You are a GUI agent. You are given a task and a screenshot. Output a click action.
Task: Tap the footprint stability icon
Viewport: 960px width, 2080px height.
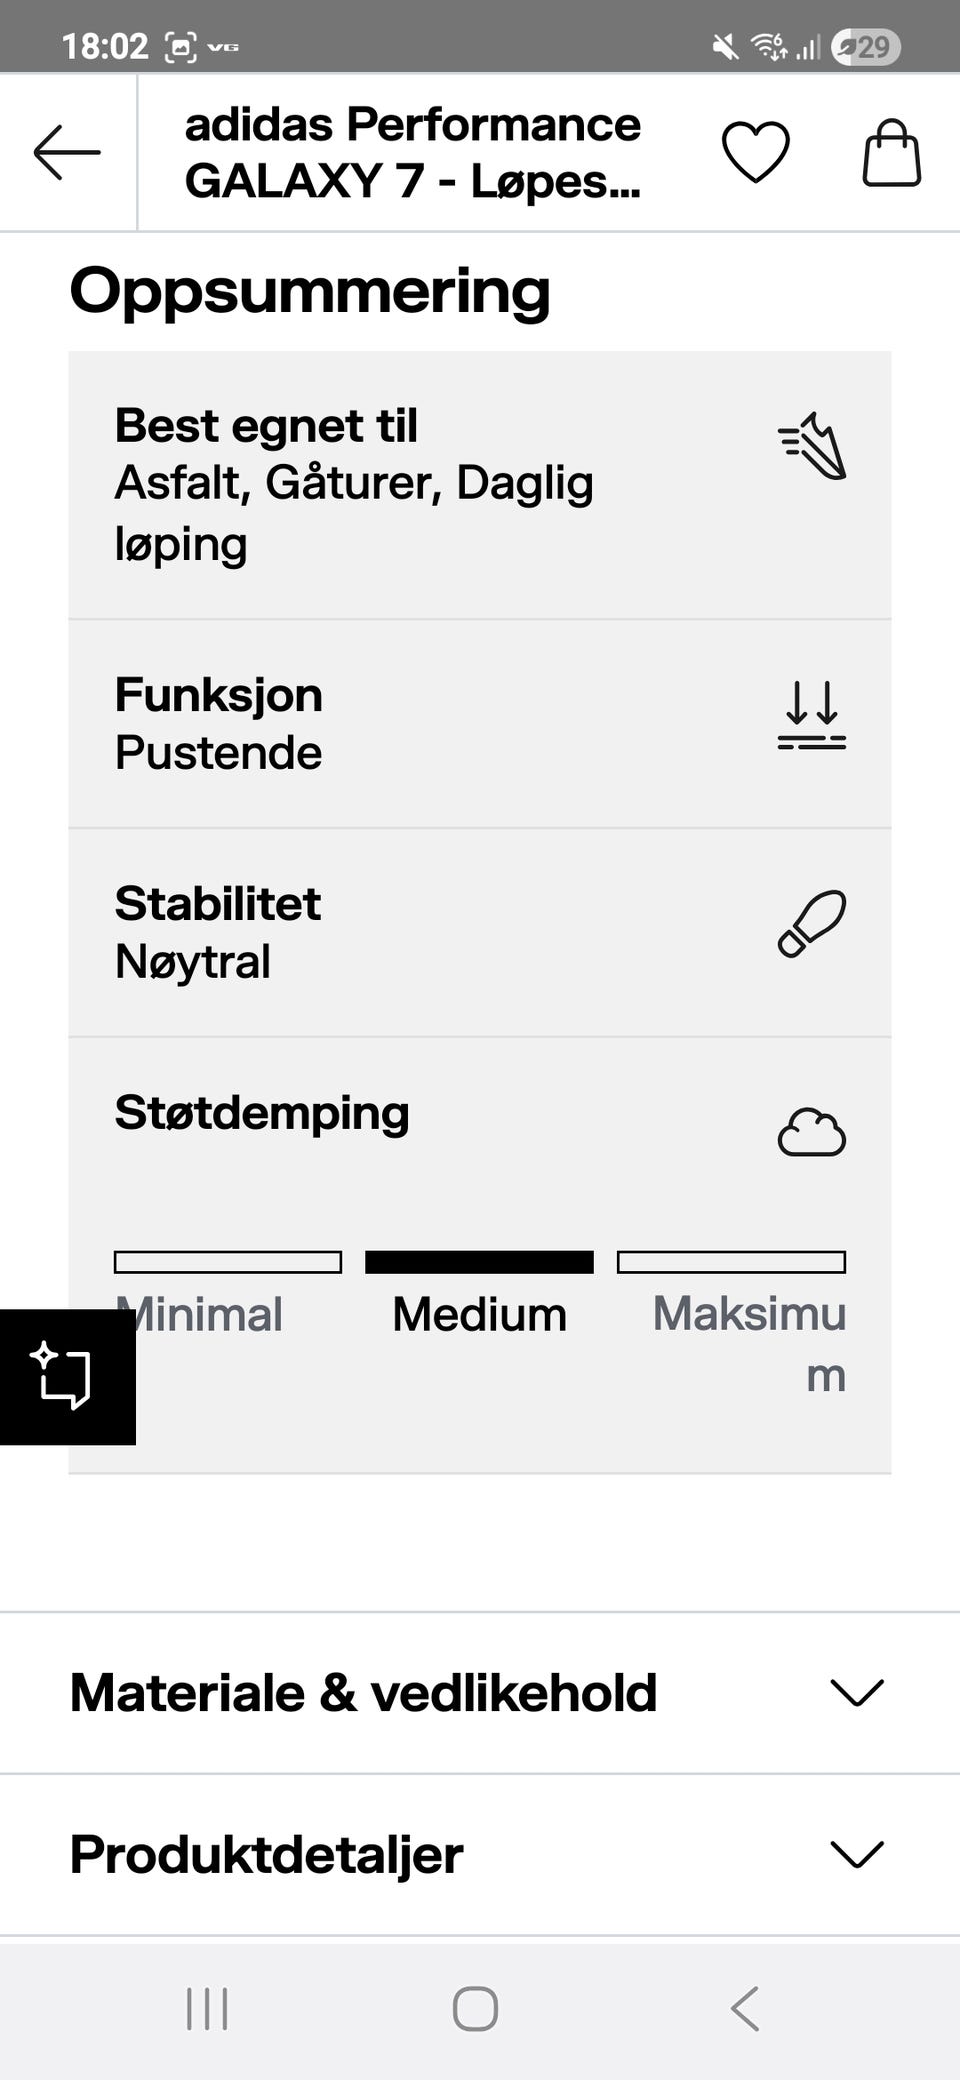point(812,924)
